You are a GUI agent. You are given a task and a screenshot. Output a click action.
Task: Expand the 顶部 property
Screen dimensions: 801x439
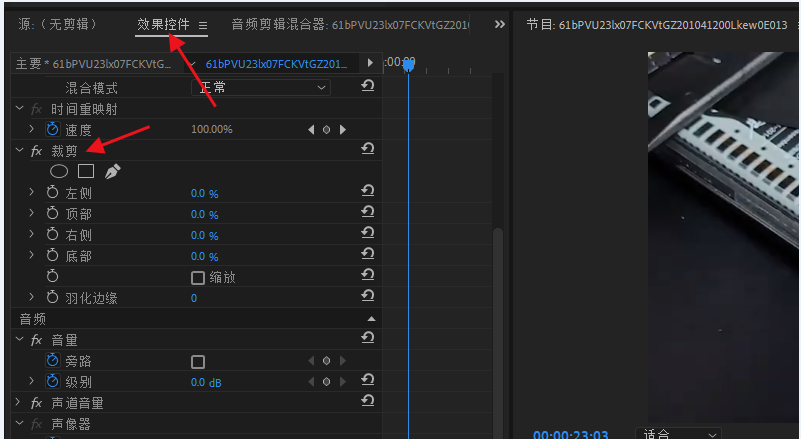point(32,213)
